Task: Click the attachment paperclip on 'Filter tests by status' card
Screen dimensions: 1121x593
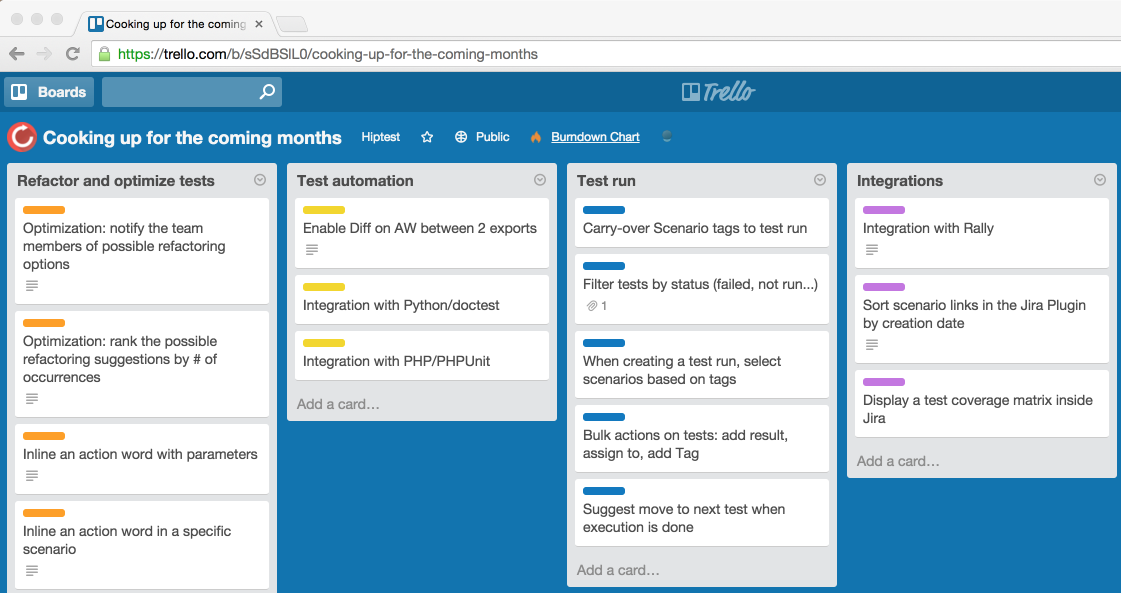Action: coord(592,305)
